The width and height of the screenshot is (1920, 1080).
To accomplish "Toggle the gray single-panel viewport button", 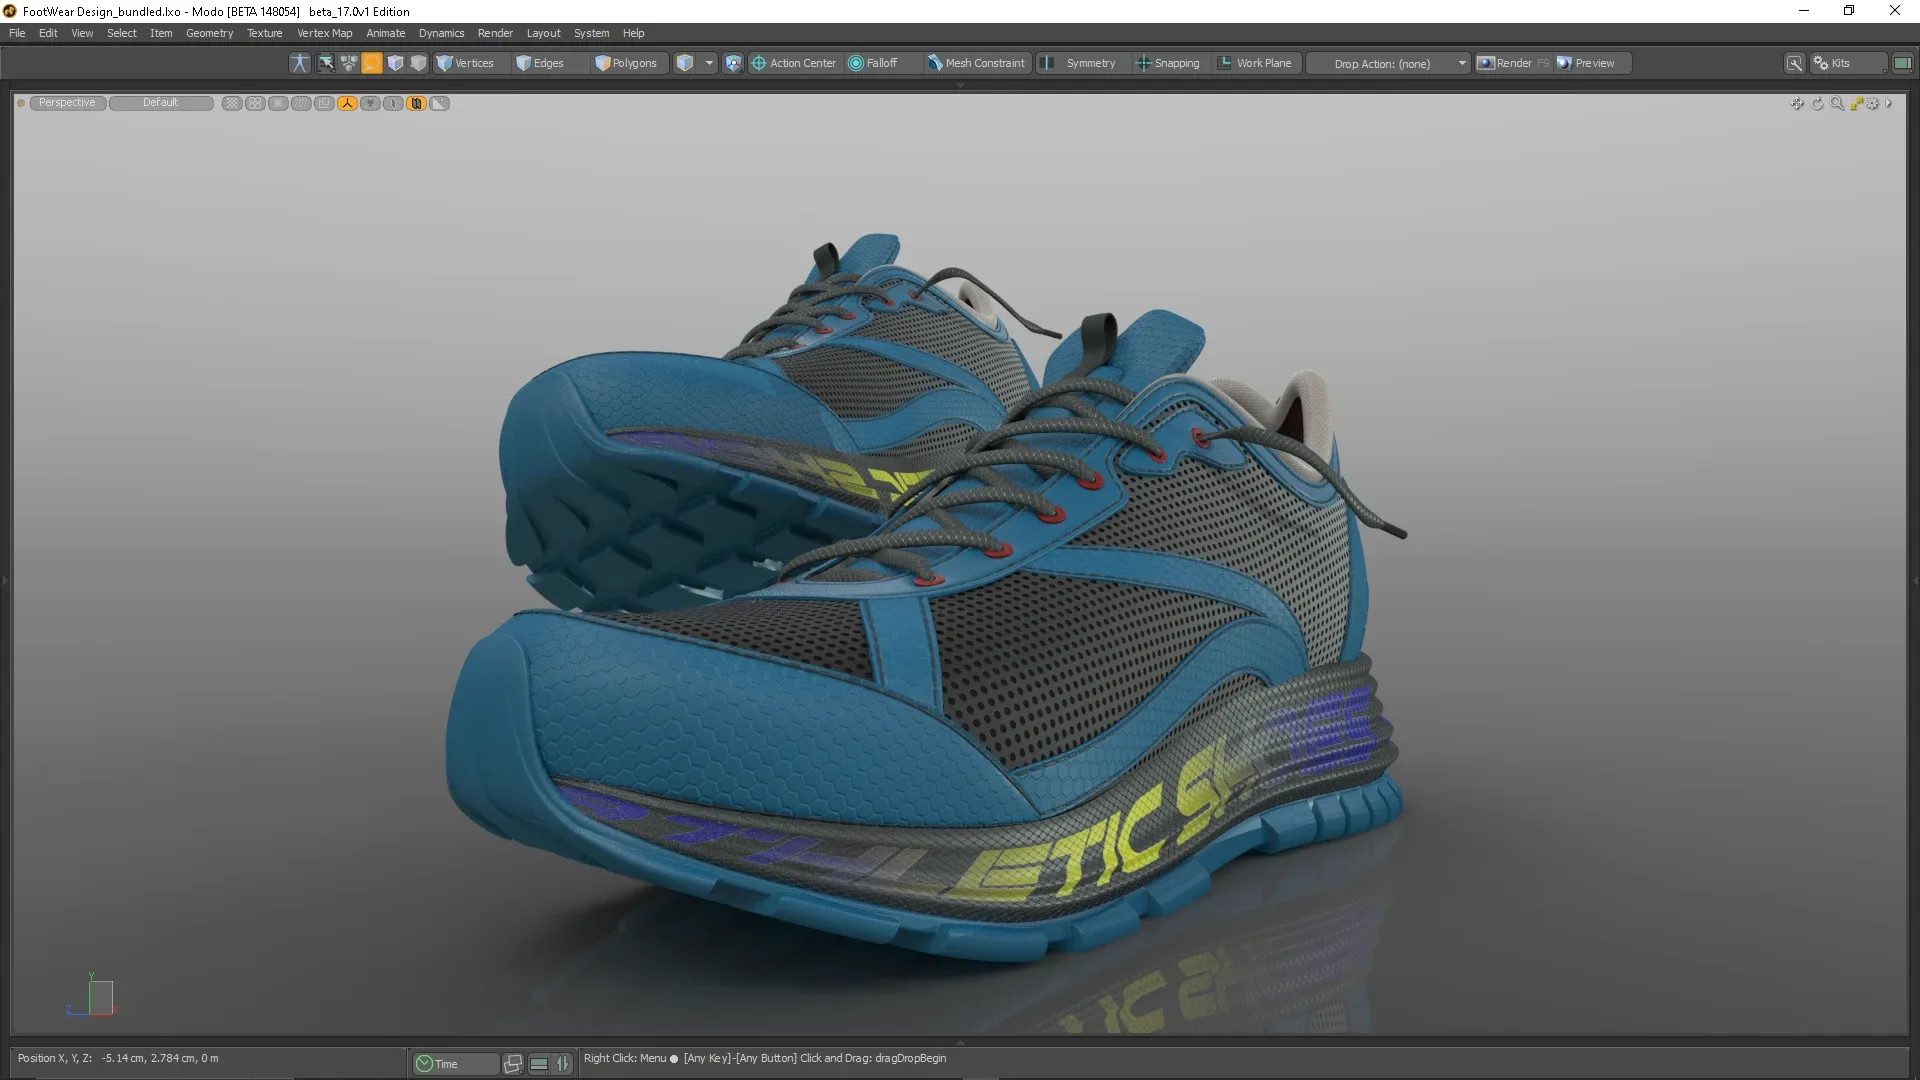I will [393, 103].
